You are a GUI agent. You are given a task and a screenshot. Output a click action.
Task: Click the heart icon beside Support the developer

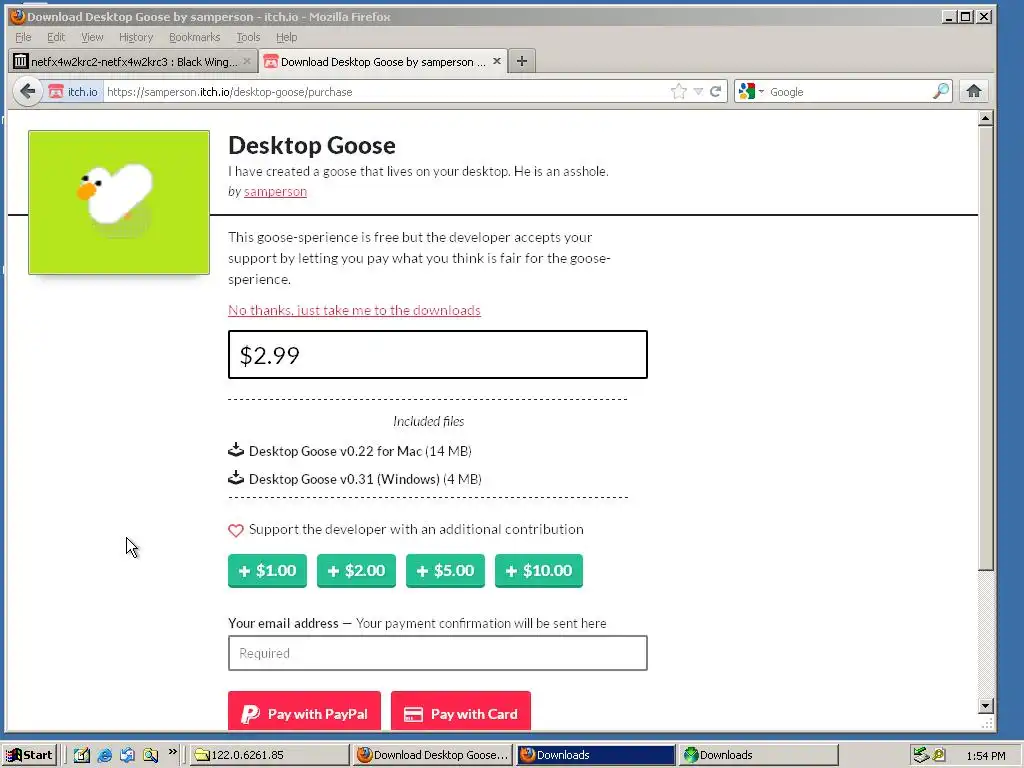236,530
